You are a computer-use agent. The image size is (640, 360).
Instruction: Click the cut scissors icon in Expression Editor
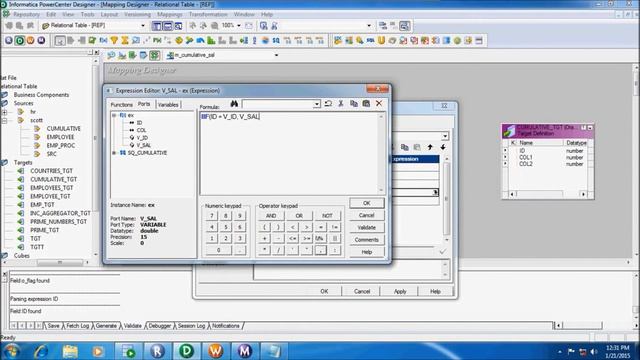click(x=341, y=104)
